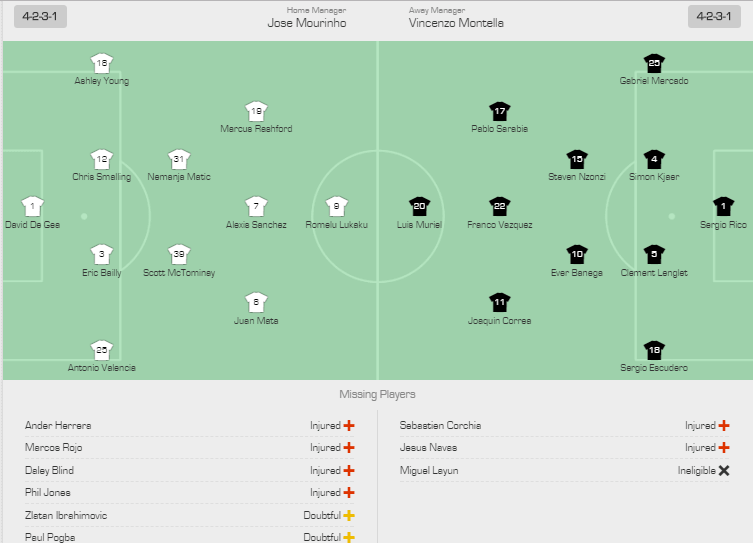Select the Sebastien Corchia missing player row
This screenshot has width=753, height=543.
tap(565, 425)
